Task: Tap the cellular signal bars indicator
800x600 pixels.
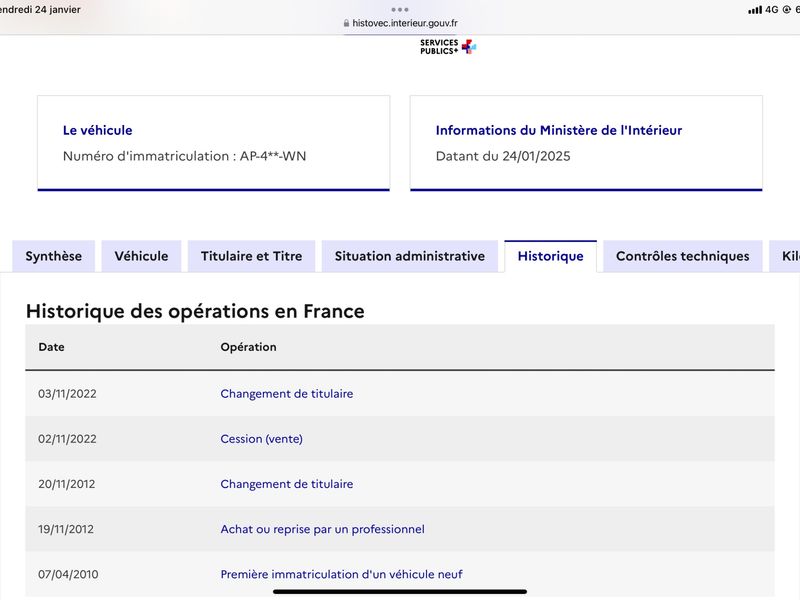Action: coord(755,10)
